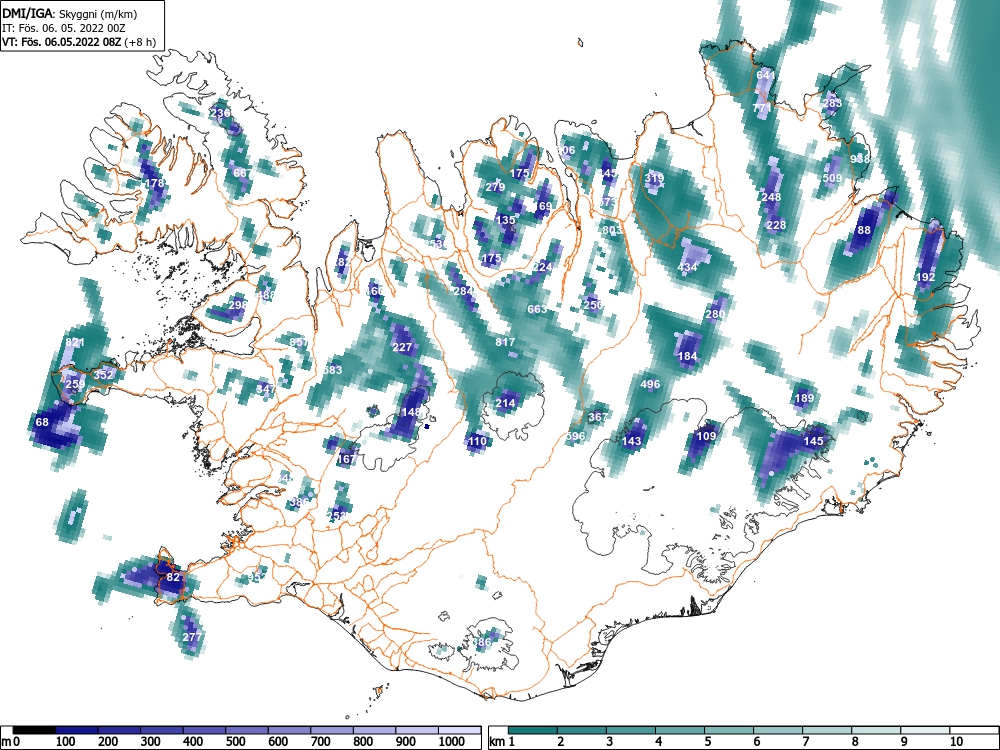This screenshot has height=750, width=1000.
Task: Click the visibility value 280 on the map
Action: pos(715,314)
